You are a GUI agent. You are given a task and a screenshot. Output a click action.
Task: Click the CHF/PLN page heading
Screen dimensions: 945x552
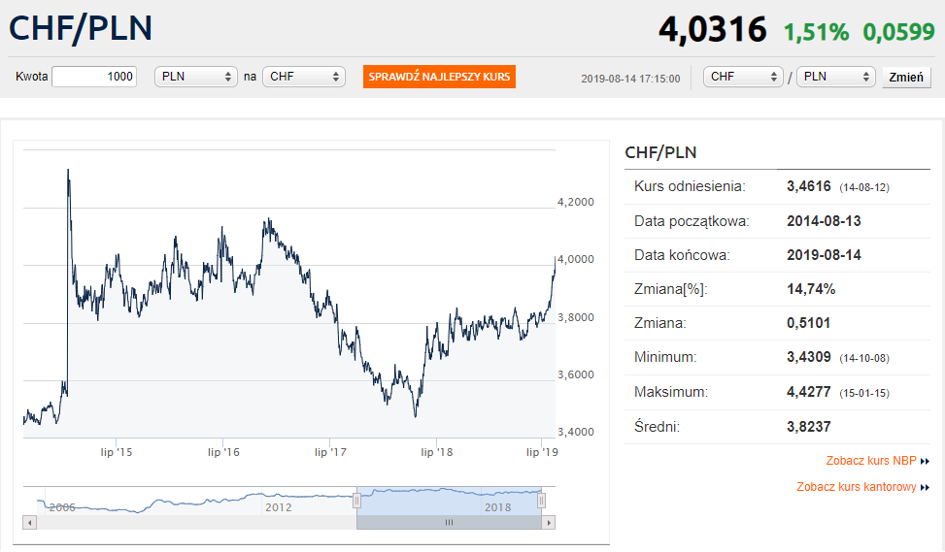coord(81,28)
